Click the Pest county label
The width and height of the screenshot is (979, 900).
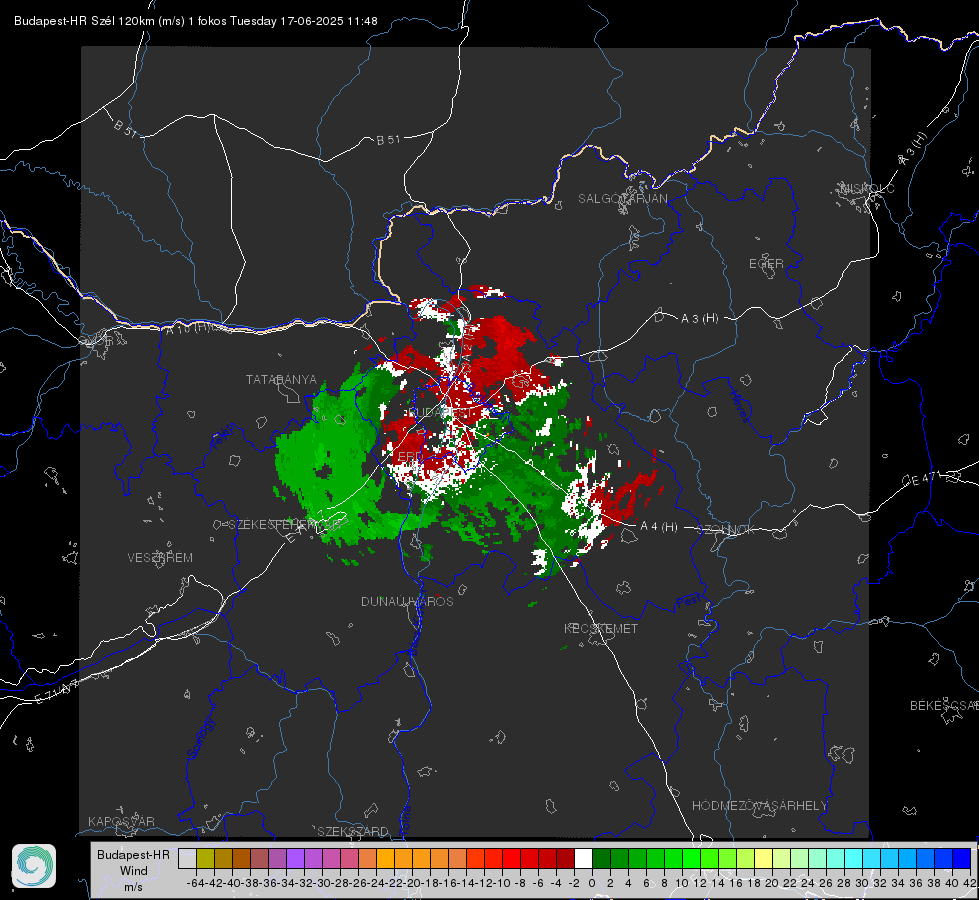[x=689, y=601]
